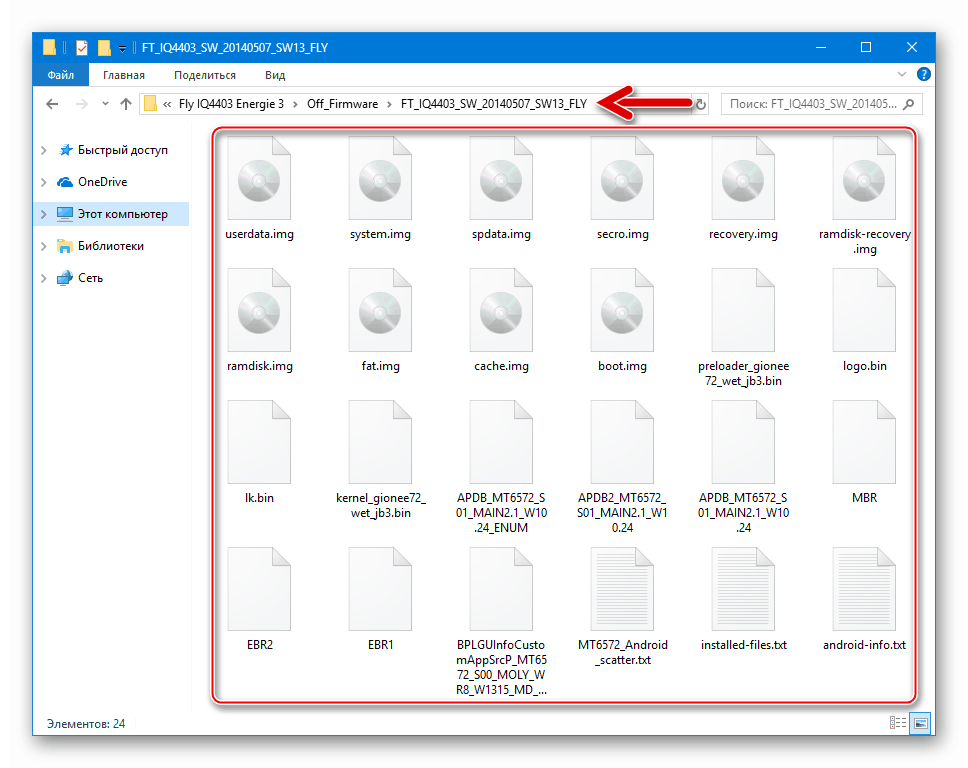Expand the OneDrive tree node
The image size is (968, 768).
click(x=44, y=182)
